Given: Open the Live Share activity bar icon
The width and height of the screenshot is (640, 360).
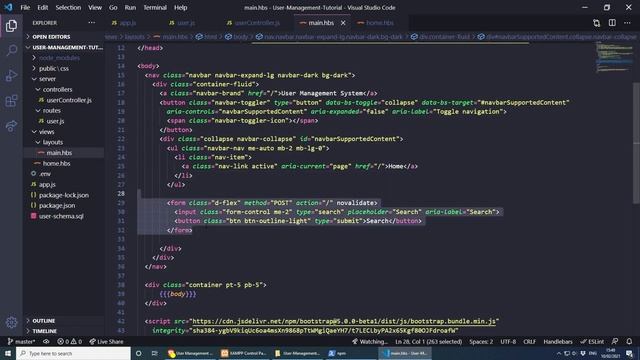Looking at the screenshot, I should click(x=11, y=126).
